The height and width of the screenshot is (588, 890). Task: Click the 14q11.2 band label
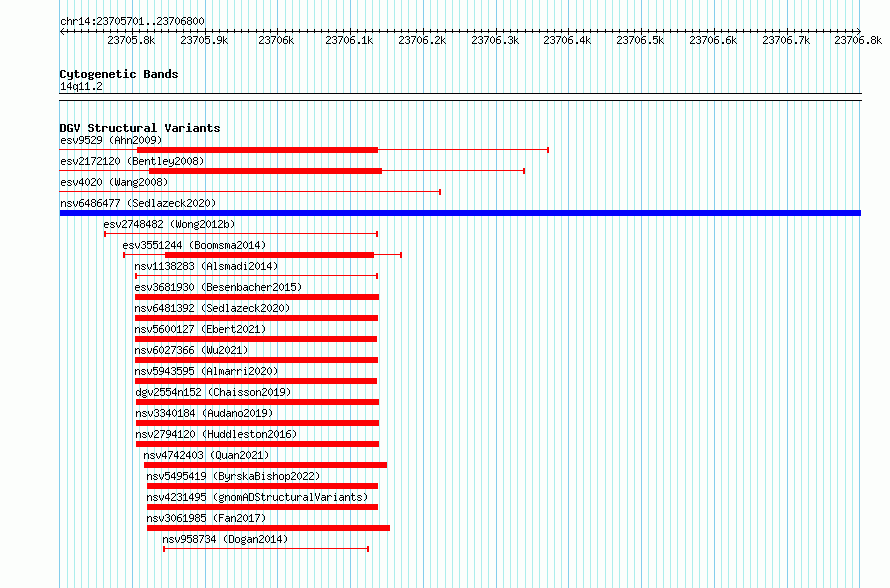point(81,86)
